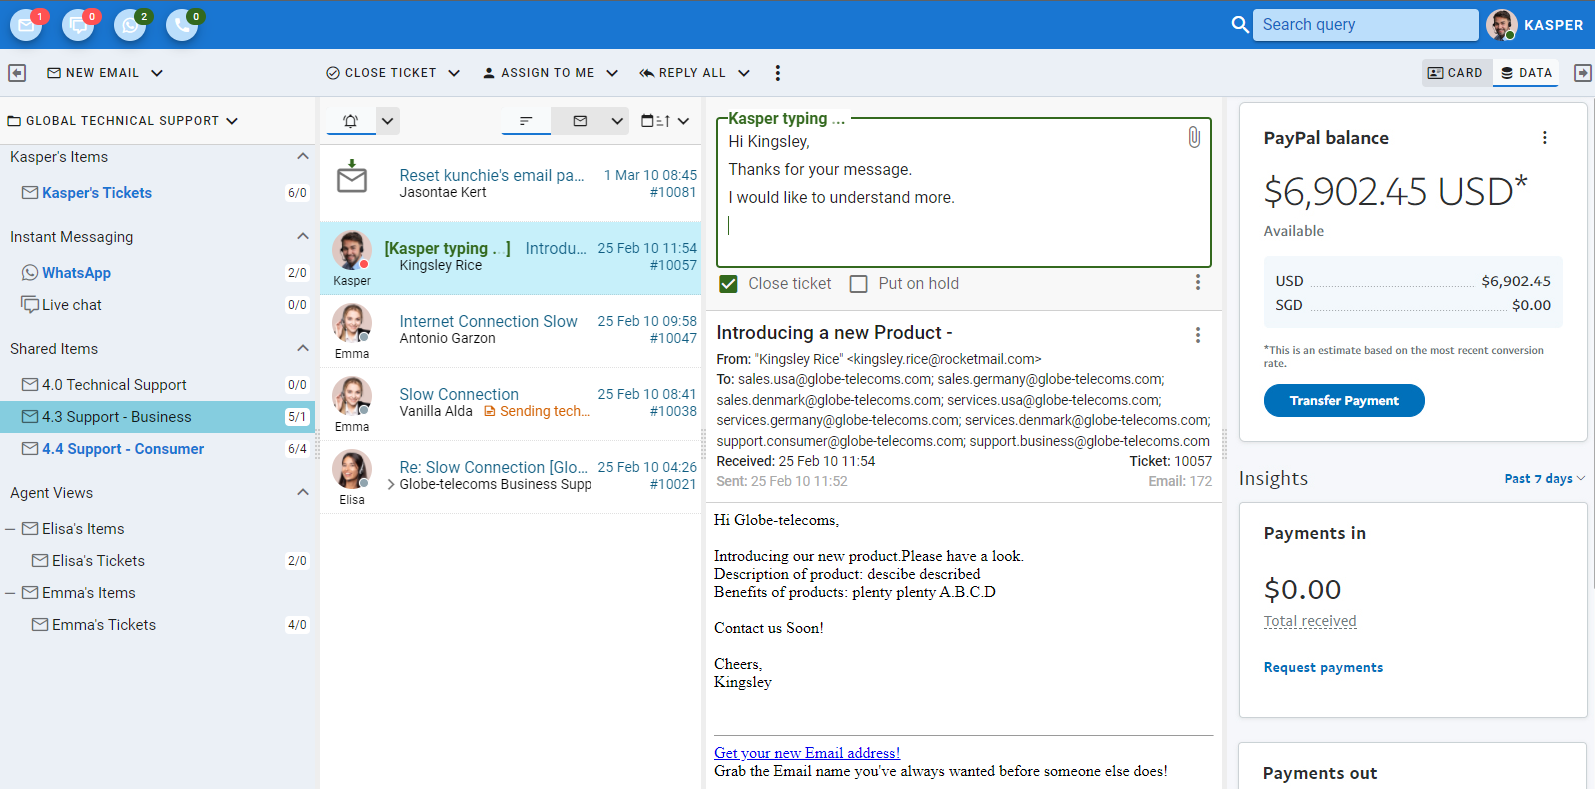Image resolution: width=1595 pixels, height=789 pixels.
Task: Click the Transfer Payment button
Action: [1343, 401]
